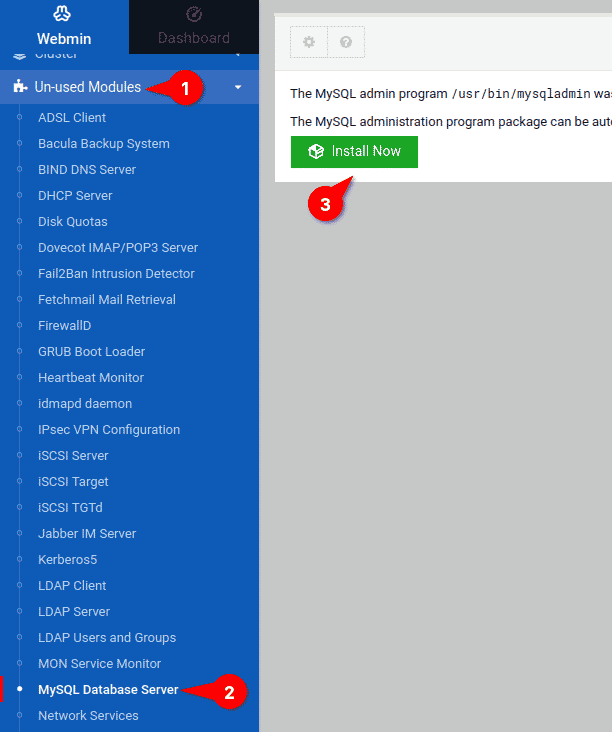Open GRUB Boot Loader module
612x732 pixels.
[x=91, y=352]
